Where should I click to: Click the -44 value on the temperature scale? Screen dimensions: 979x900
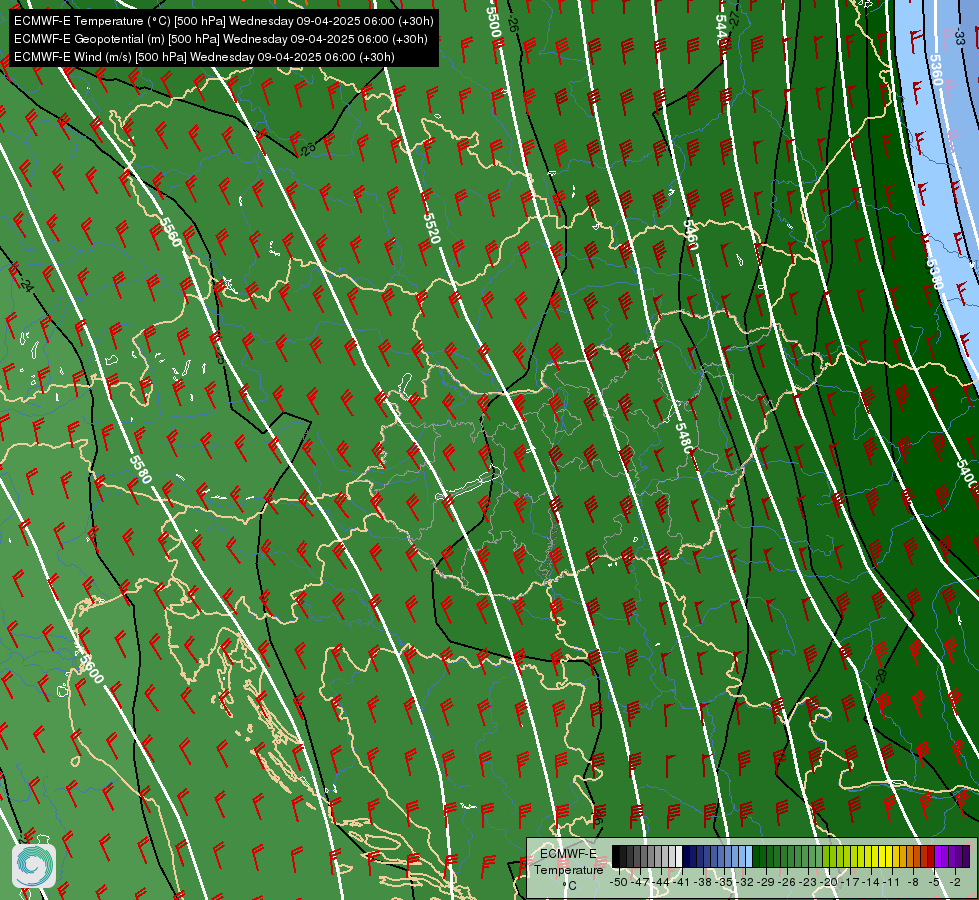(661, 882)
